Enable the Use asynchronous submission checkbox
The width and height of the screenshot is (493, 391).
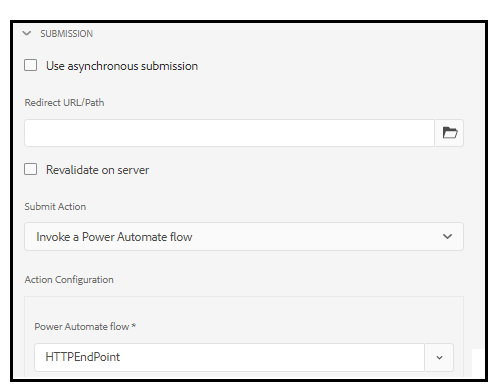[30, 65]
